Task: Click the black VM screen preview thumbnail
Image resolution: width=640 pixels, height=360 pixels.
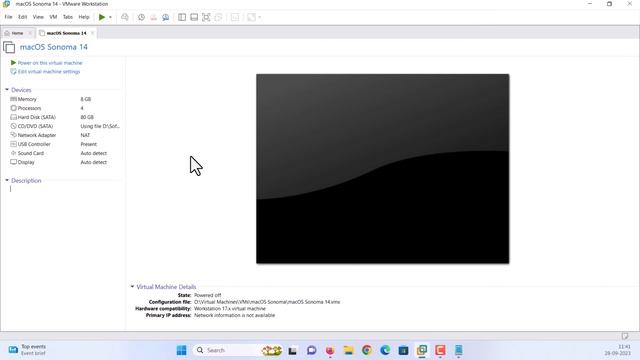Action: pos(382,169)
